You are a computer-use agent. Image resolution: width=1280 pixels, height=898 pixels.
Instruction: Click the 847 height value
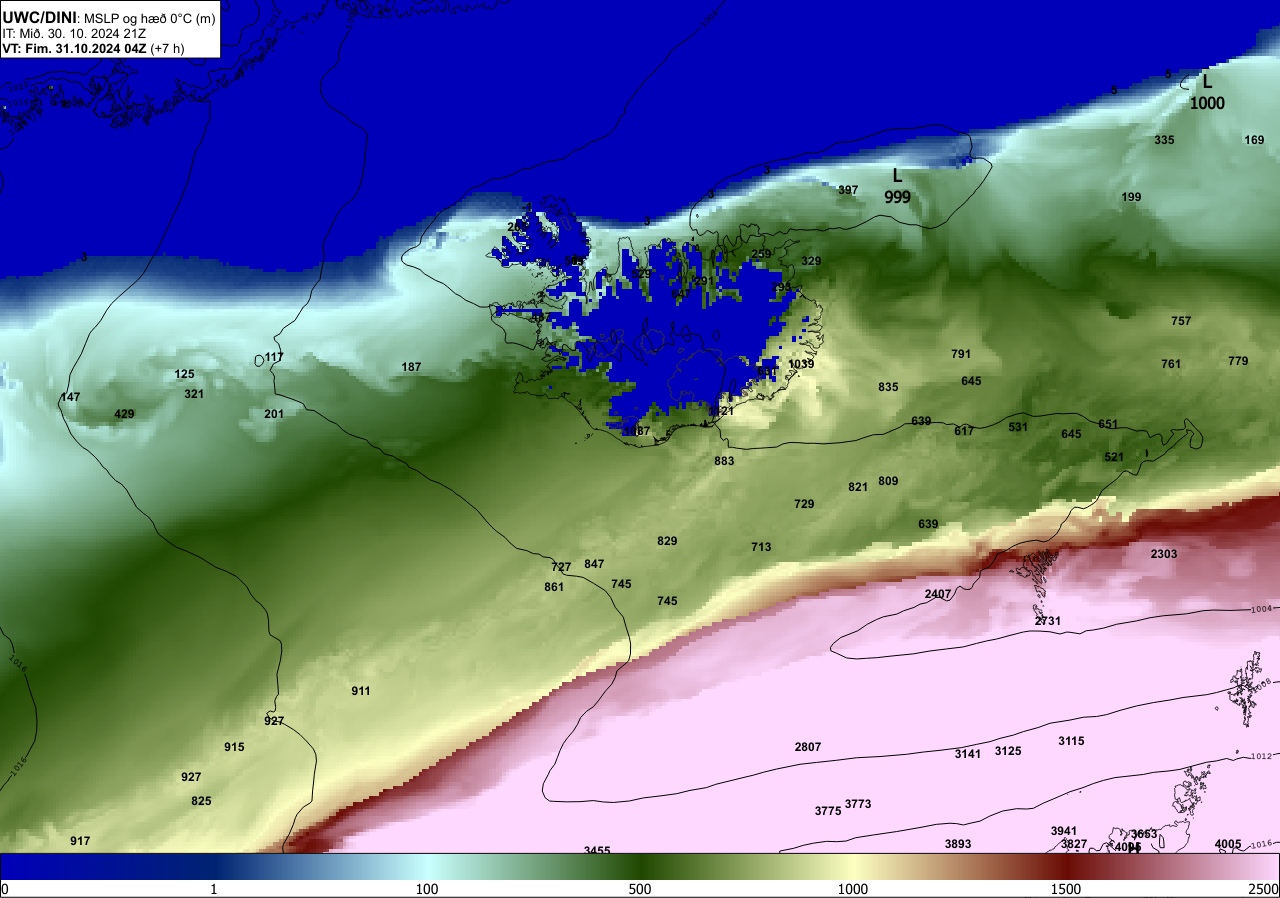594,564
